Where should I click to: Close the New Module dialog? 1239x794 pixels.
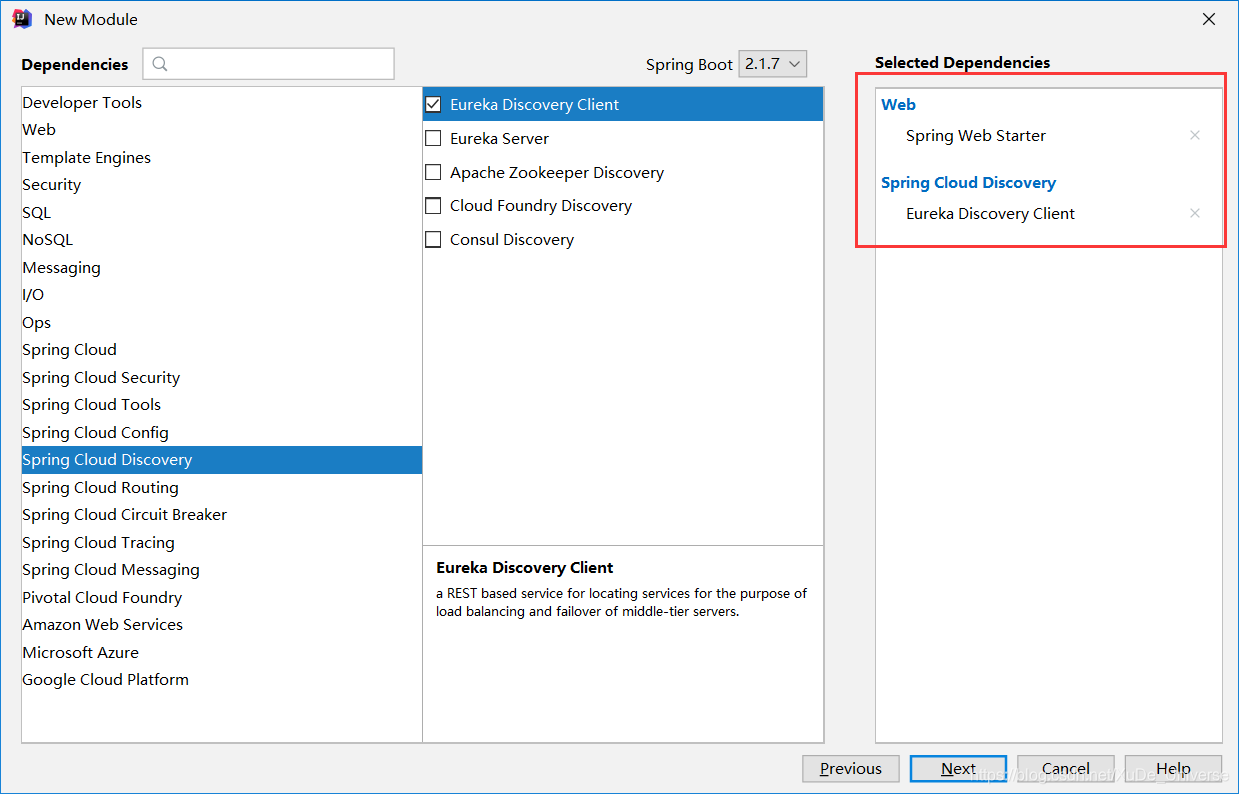coord(1208,19)
